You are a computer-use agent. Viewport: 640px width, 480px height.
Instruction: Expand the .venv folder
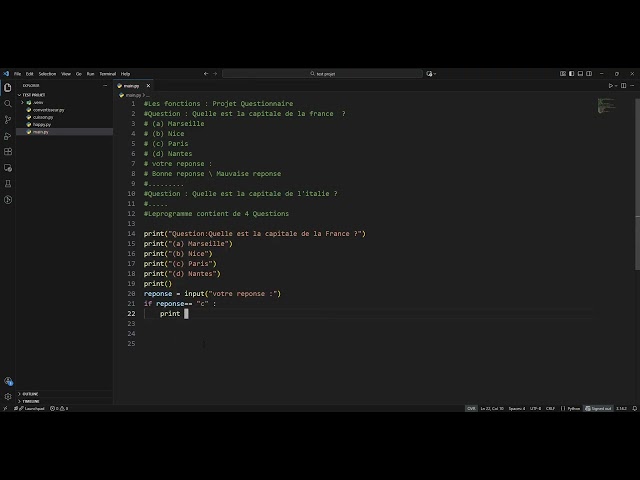pyautogui.click(x=64, y=102)
